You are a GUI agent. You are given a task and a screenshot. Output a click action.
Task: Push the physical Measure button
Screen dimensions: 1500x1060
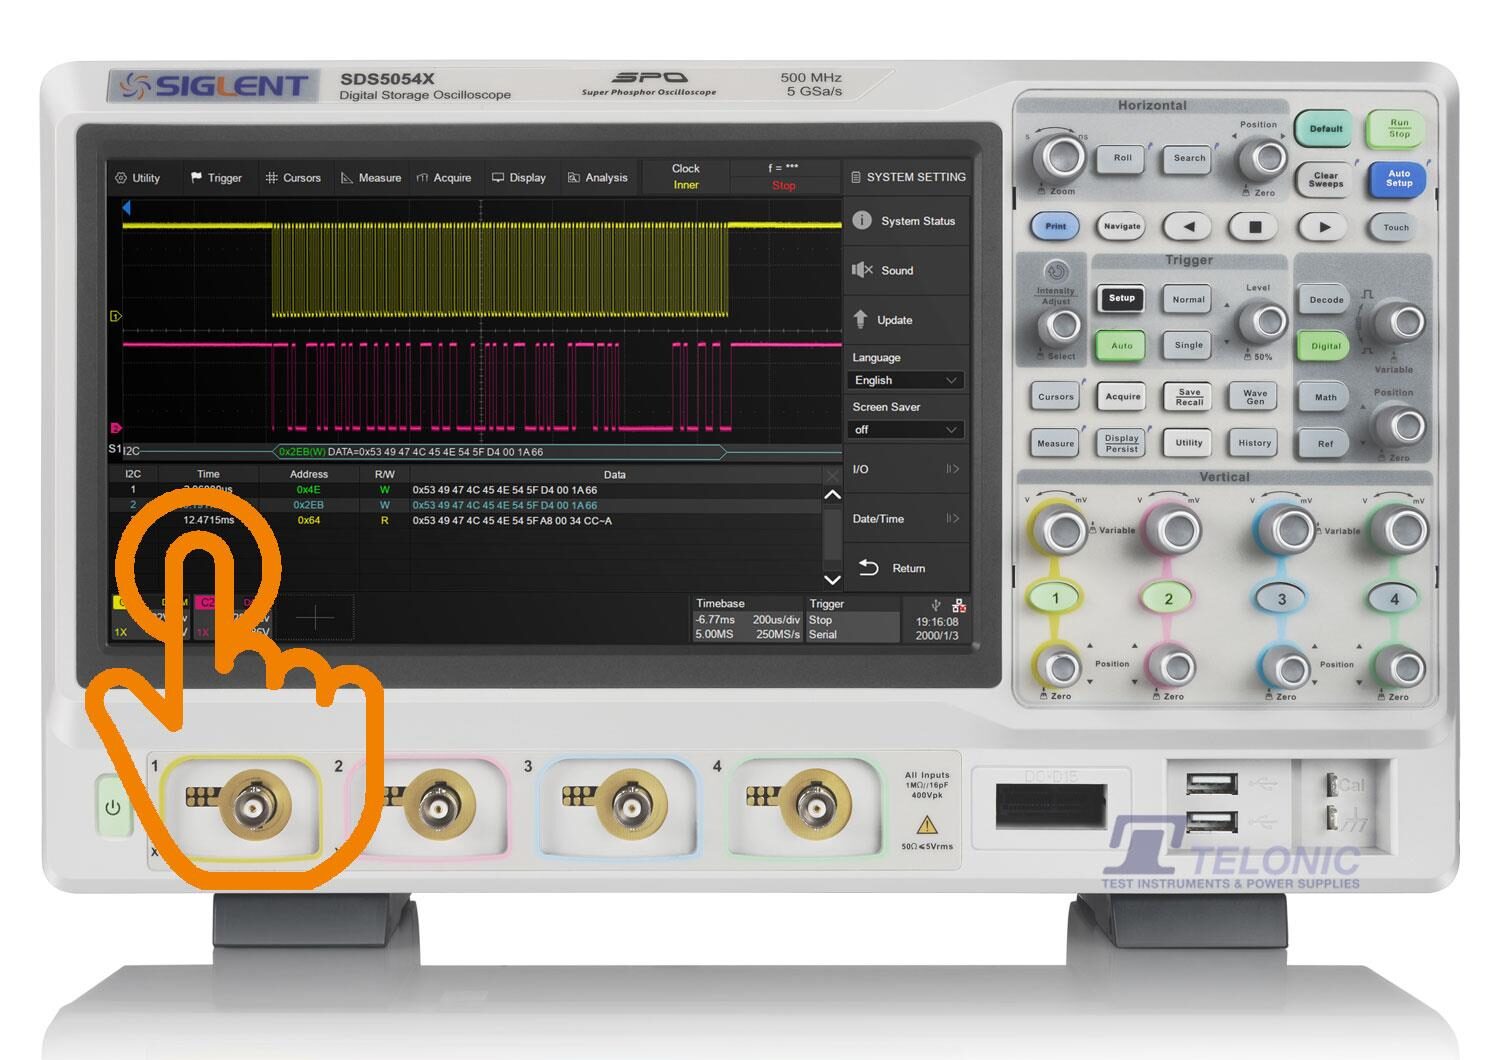pyautogui.click(x=1056, y=443)
